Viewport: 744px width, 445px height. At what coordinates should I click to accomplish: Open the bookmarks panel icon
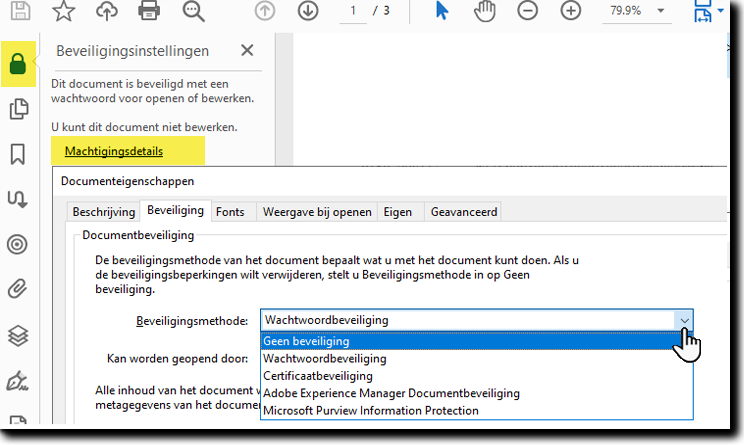click(18, 154)
